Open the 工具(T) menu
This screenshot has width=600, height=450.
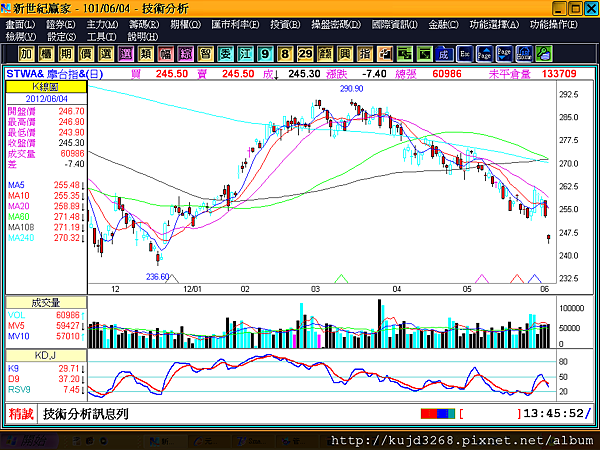(x=101, y=37)
